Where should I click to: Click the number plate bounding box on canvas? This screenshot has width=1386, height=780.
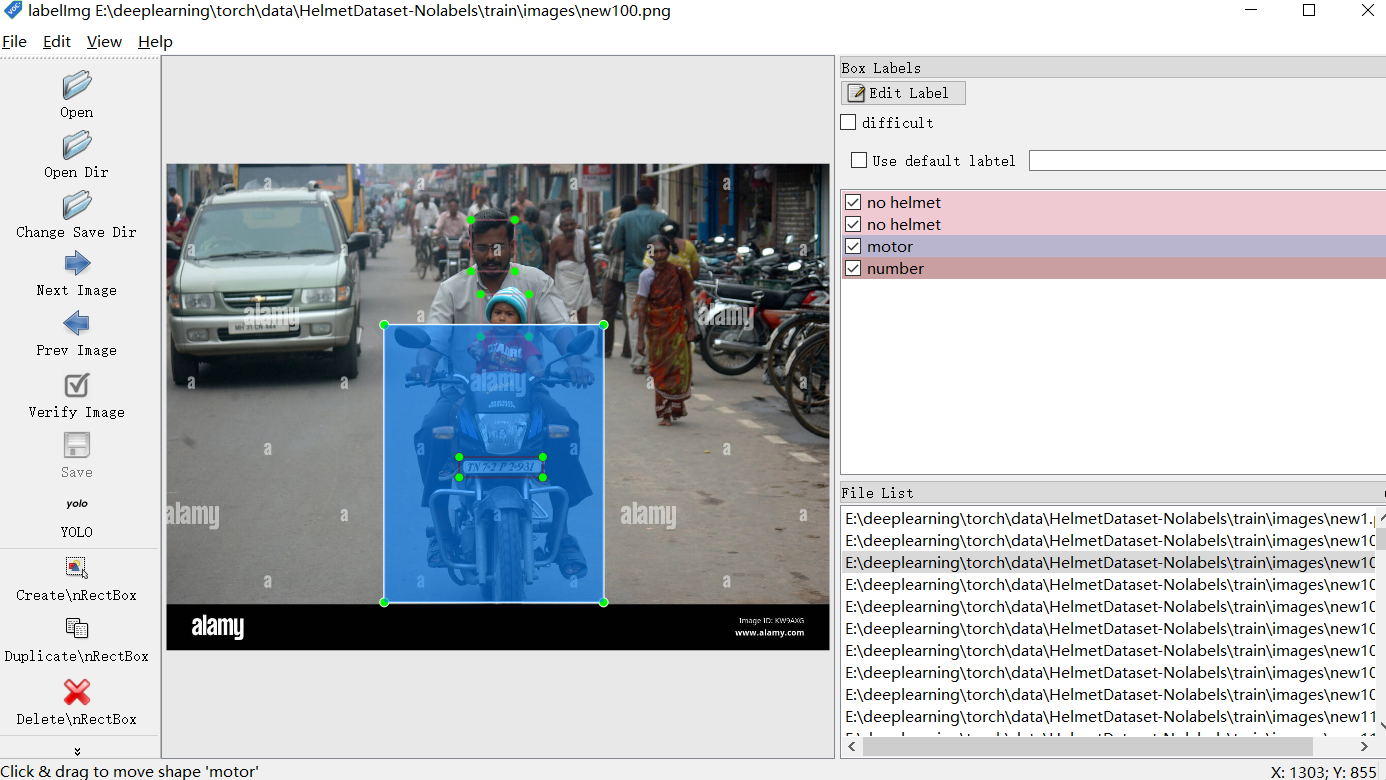coord(501,467)
